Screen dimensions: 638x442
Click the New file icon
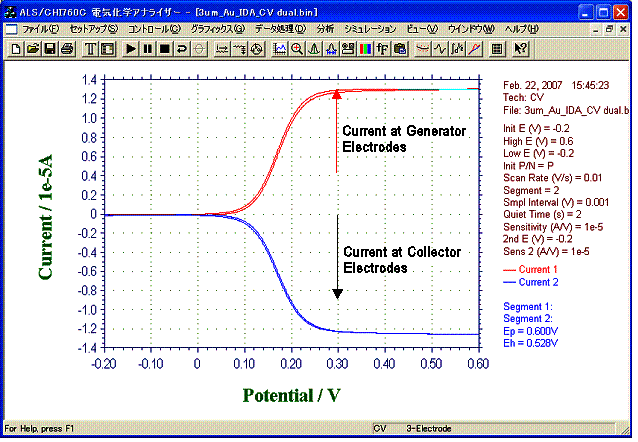pos(15,48)
